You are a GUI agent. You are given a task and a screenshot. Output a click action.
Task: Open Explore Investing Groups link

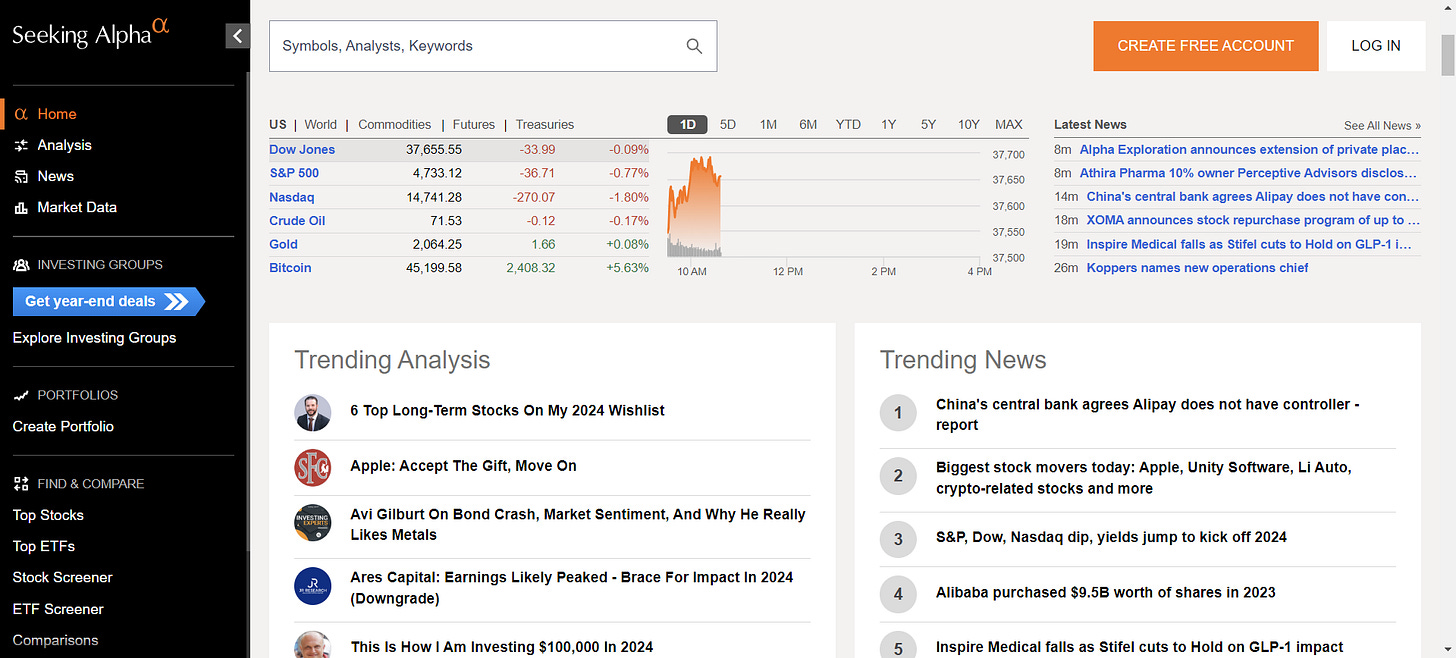[94, 338]
